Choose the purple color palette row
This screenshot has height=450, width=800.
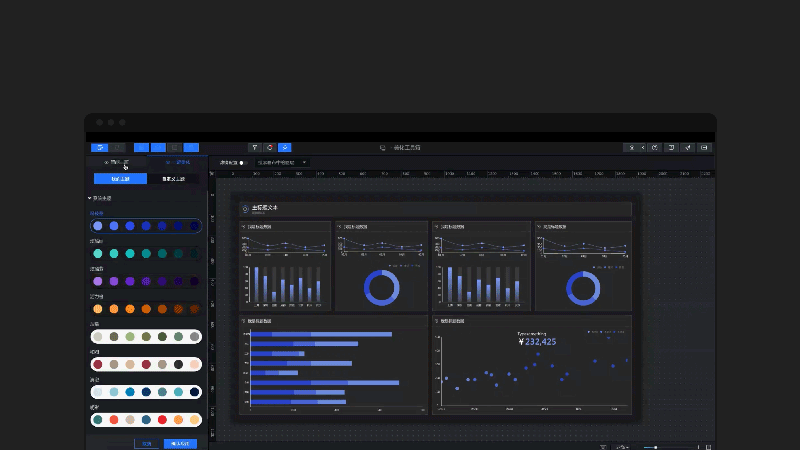click(x=146, y=281)
